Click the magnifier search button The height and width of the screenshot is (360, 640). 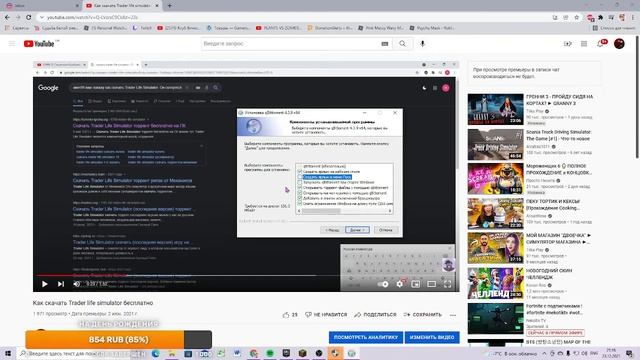pos(402,44)
